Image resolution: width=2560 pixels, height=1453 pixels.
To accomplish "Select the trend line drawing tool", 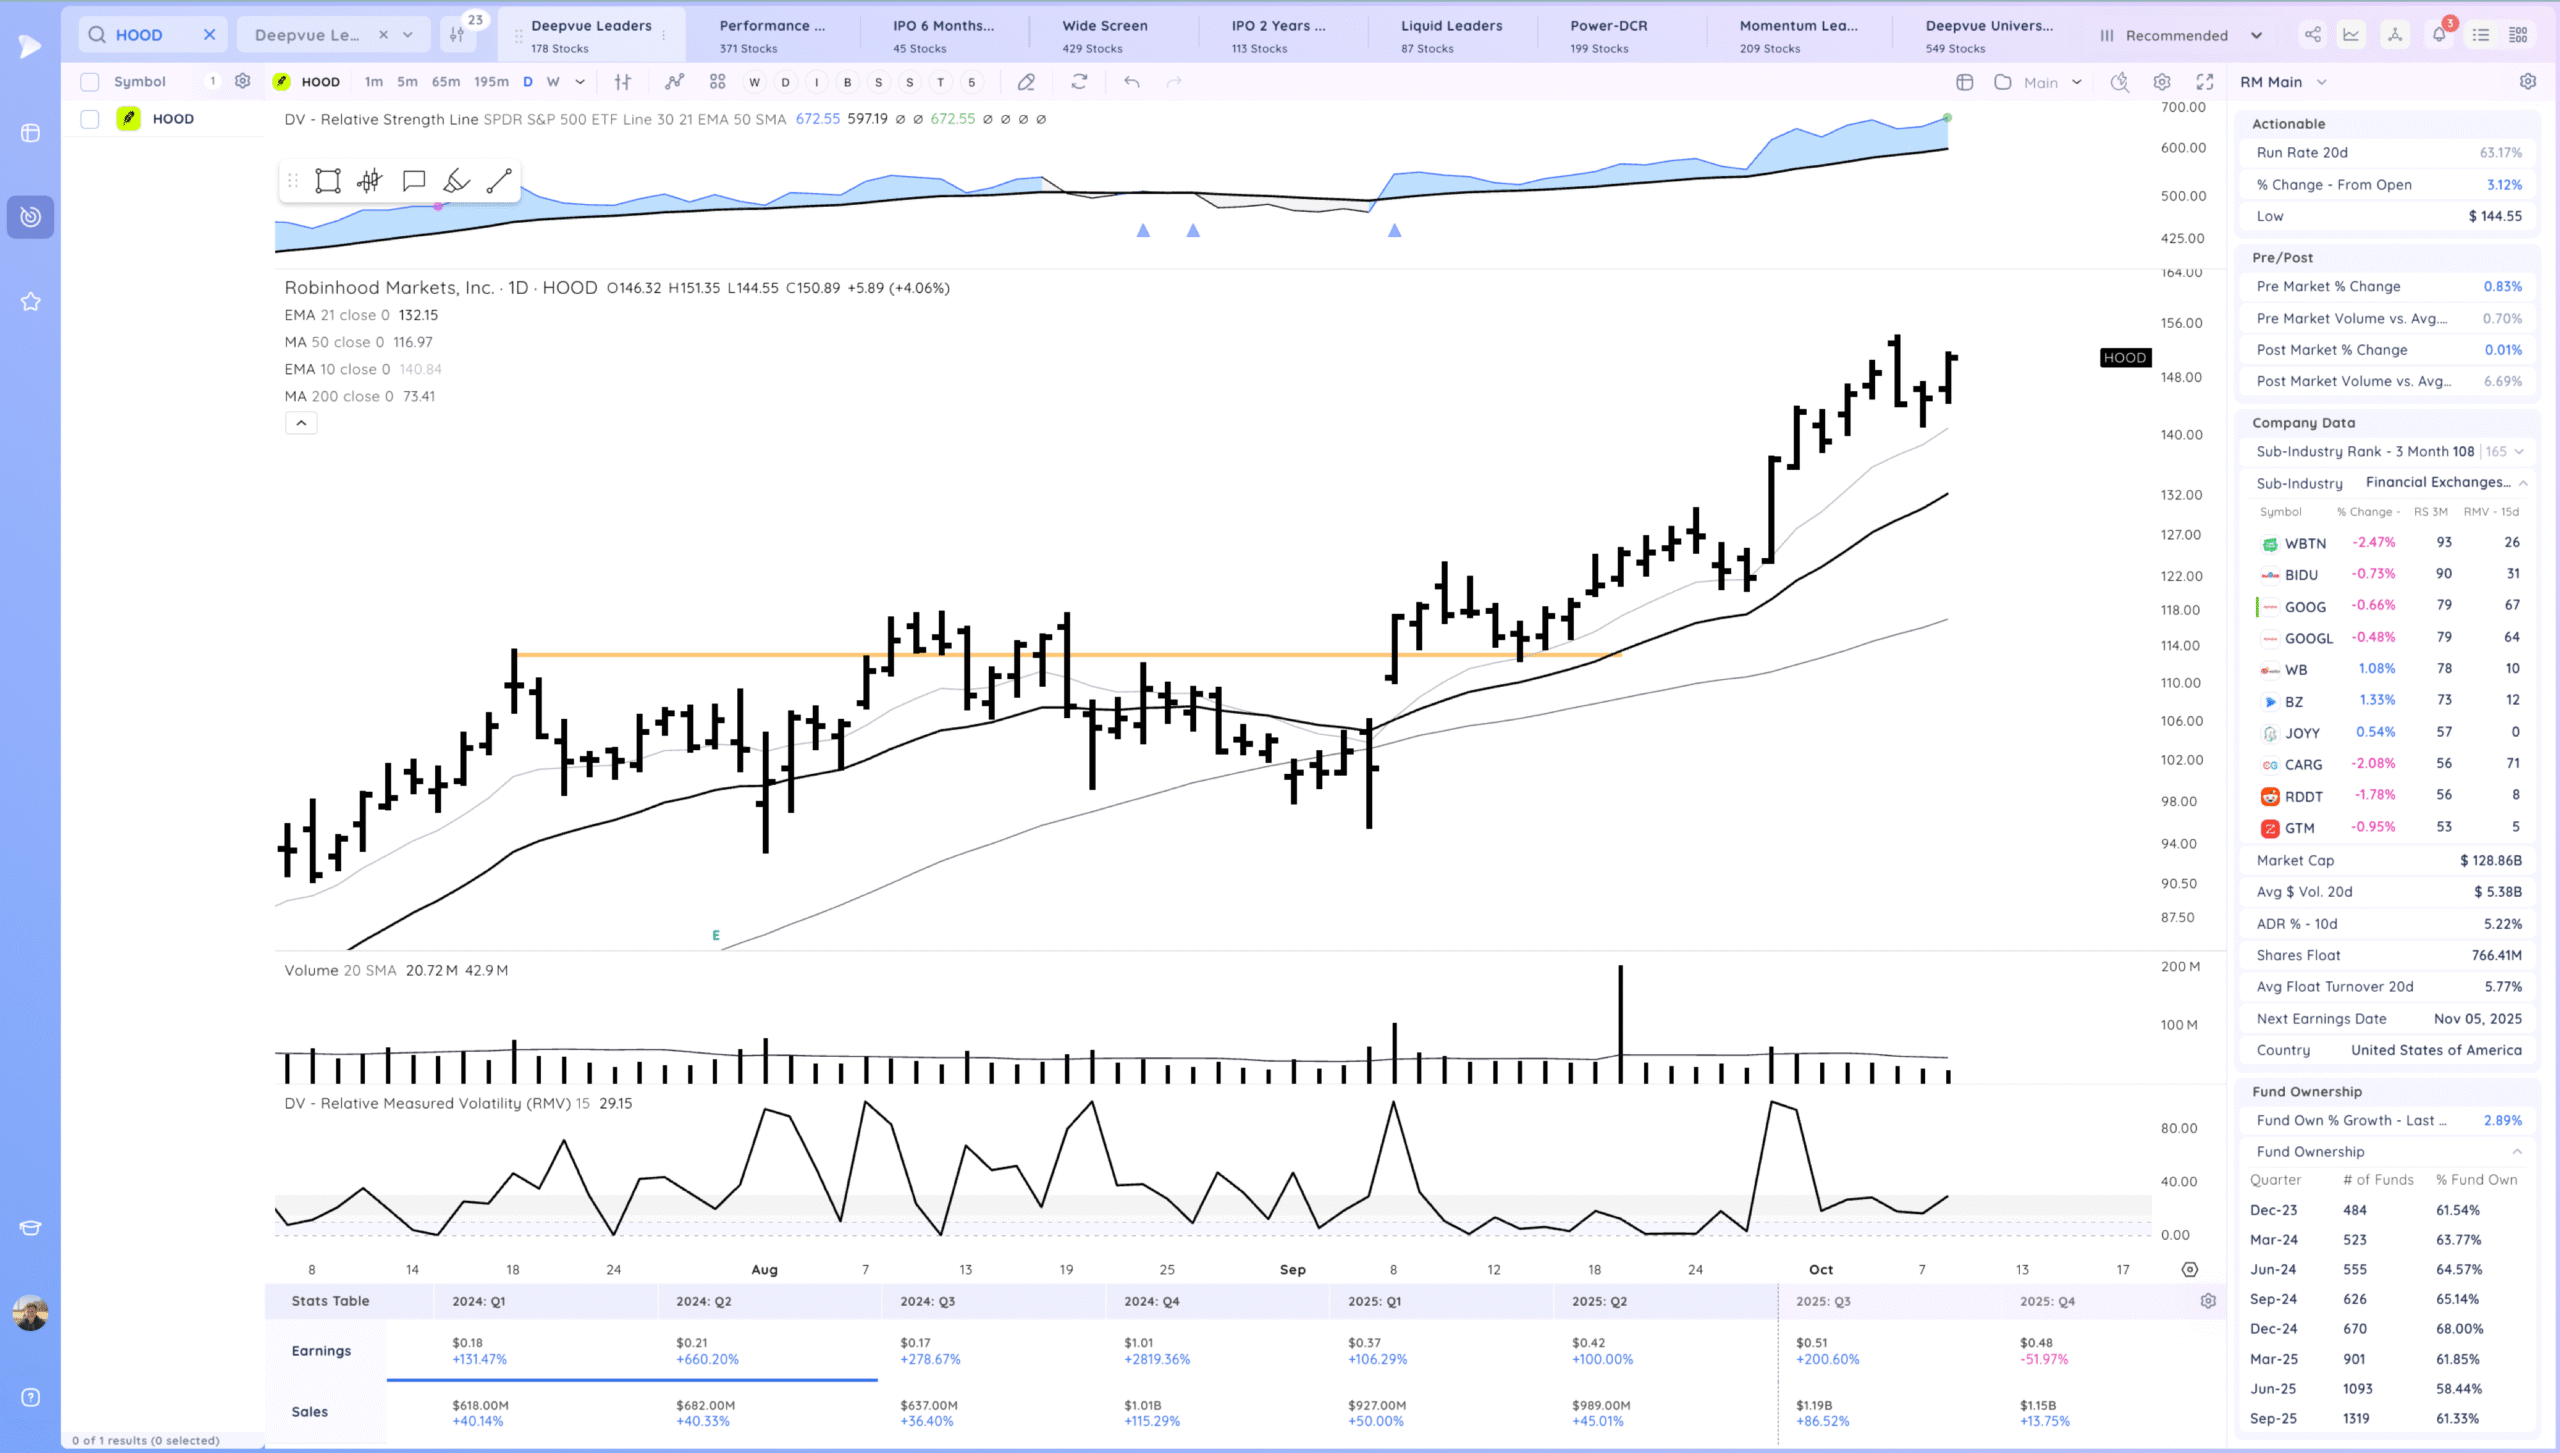I will 499,181.
